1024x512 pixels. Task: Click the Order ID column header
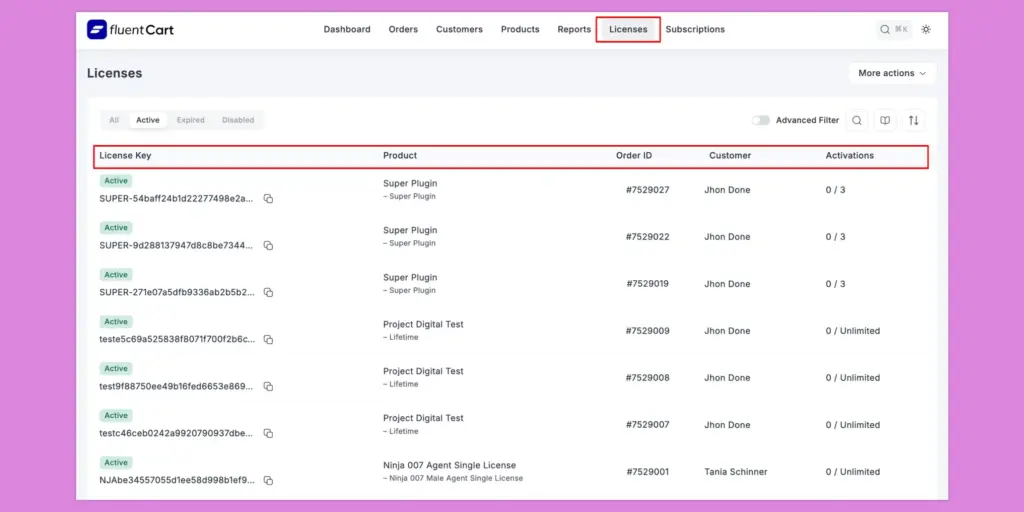(634, 155)
